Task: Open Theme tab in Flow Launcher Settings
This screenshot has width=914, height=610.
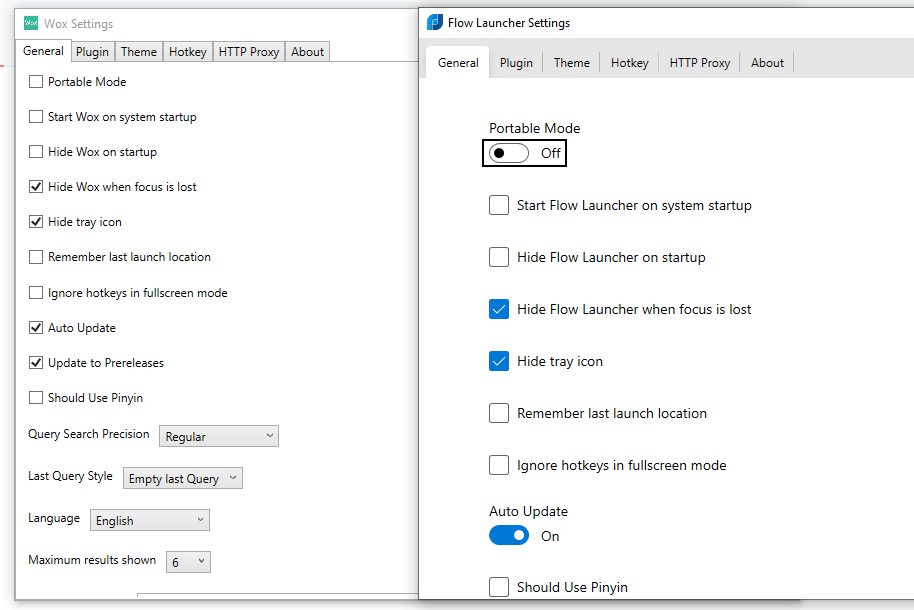Action: [x=572, y=63]
